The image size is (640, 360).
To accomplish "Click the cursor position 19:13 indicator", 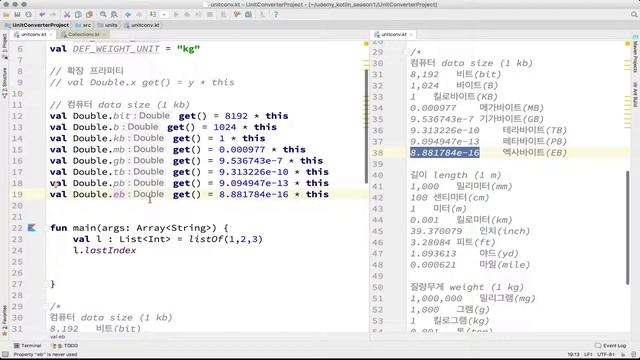I will pos(573,354).
